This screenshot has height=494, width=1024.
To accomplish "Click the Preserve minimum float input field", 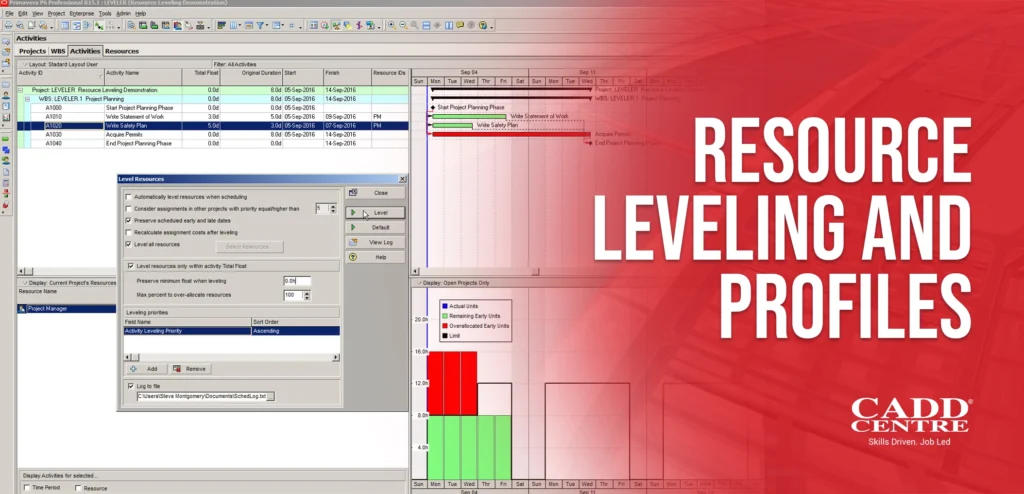I will (296, 281).
